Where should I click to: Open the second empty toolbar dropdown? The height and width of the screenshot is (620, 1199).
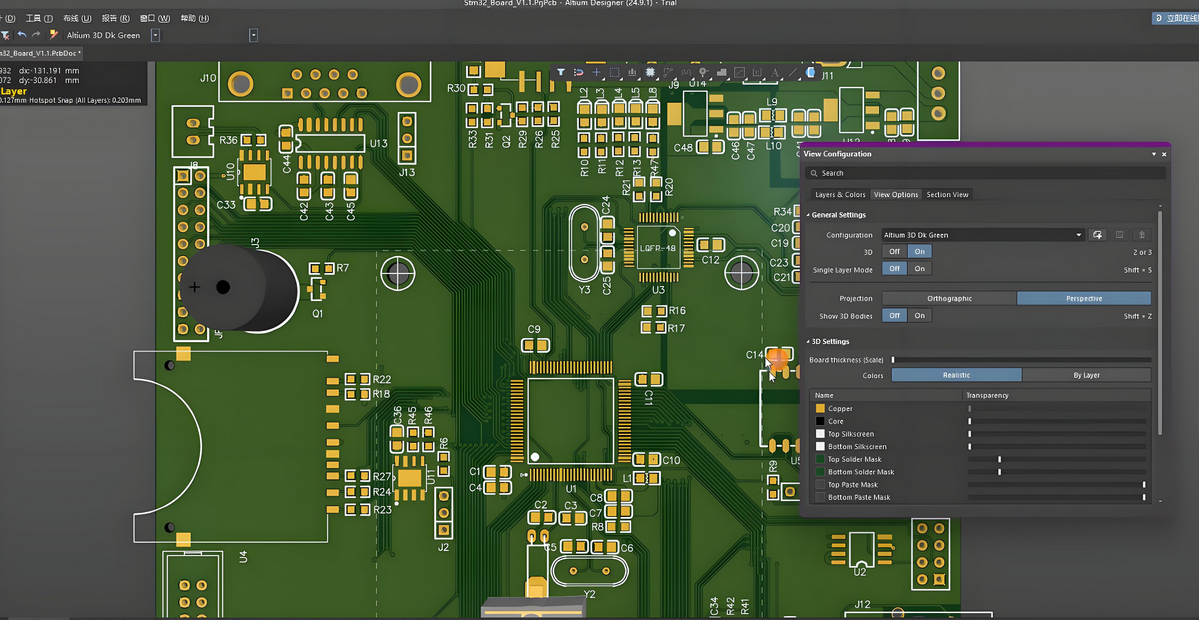[253, 35]
